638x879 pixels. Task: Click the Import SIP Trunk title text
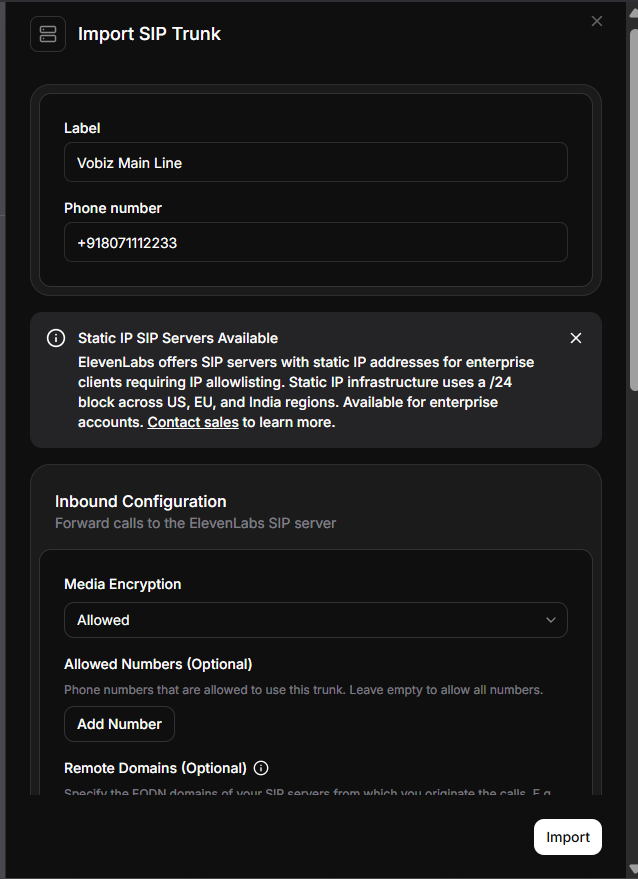pos(149,34)
